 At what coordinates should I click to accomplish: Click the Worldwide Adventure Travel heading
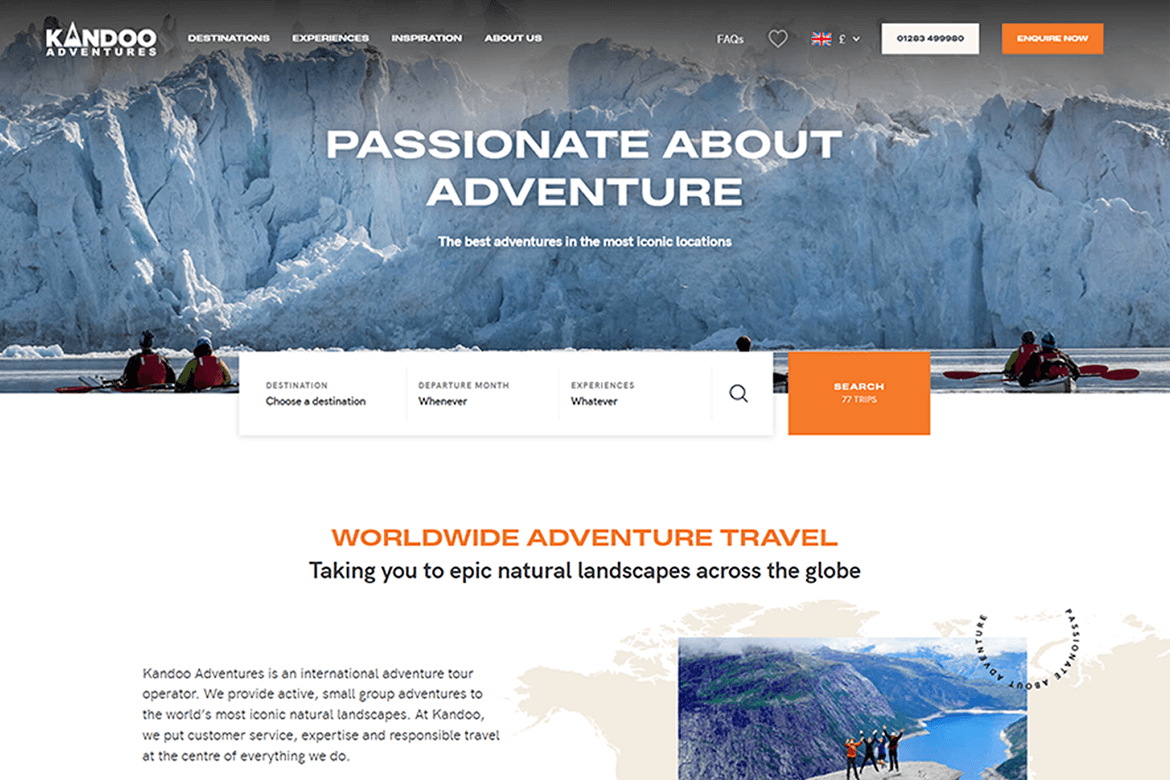[x=584, y=537]
